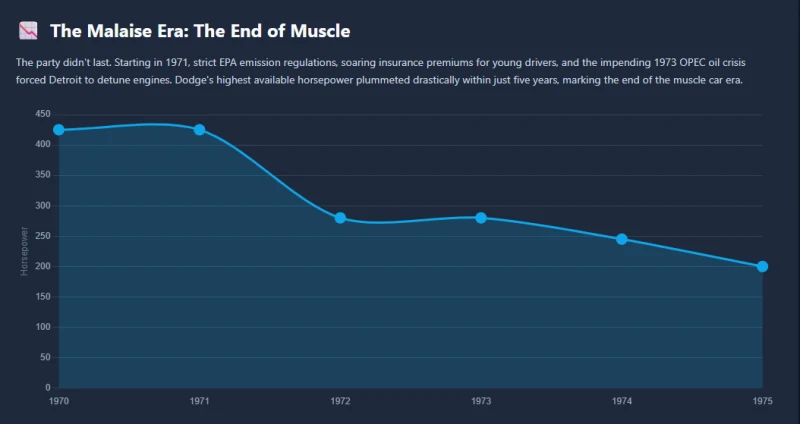
Task: Click the 1972 horsepower data point
Action: tap(340, 218)
